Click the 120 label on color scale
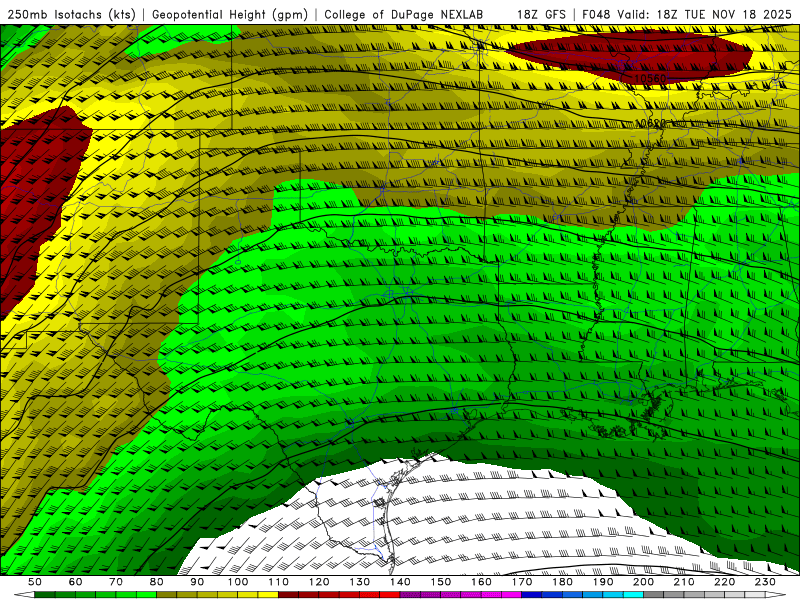The height and width of the screenshot is (600, 800). pos(319,582)
